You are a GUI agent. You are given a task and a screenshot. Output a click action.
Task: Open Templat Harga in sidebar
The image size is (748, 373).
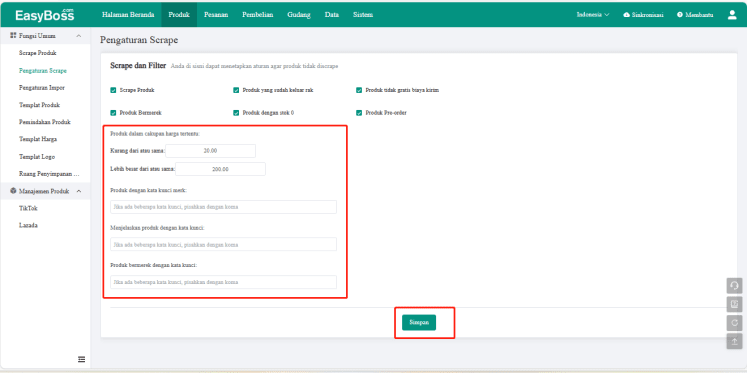(x=38, y=139)
